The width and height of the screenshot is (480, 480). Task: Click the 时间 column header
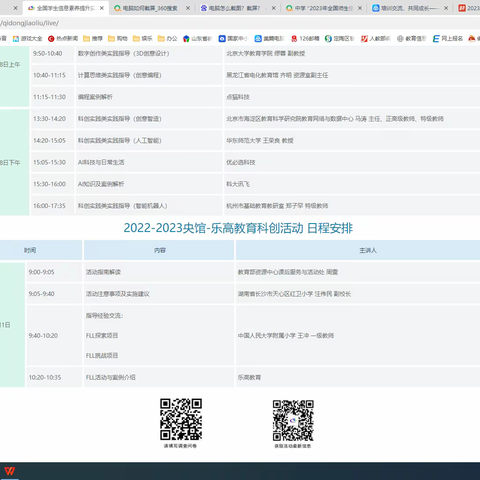41,250
